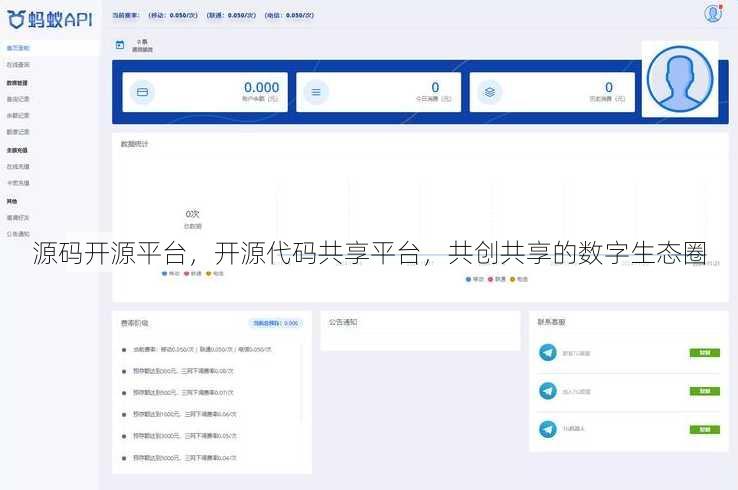Click the Telegram icon in the bottom contact row
The width and height of the screenshot is (738, 490).
tap(547, 429)
